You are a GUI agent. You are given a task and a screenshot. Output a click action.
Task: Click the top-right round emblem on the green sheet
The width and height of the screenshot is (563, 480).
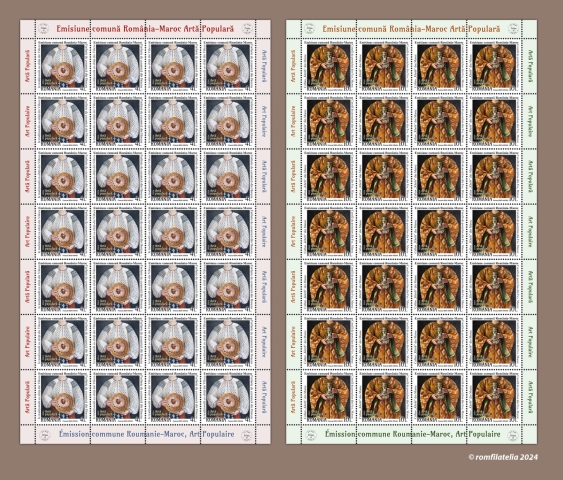(513, 29)
